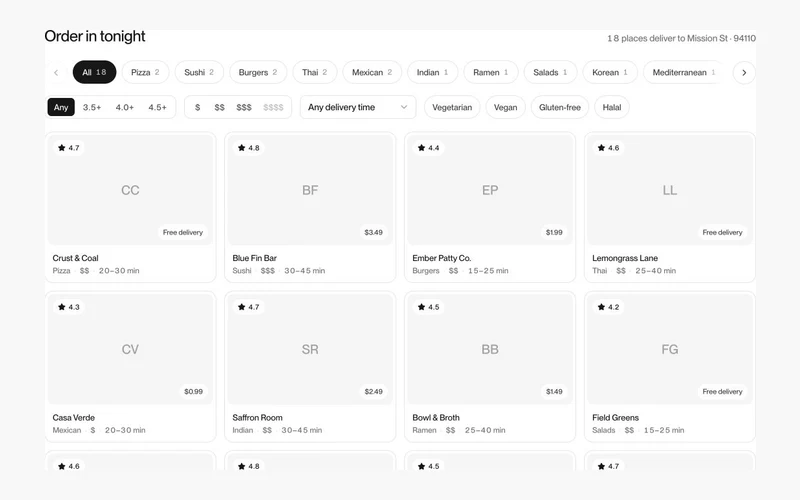This screenshot has width=800, height=500.
Task: Click the left chevron in cuisine row
Action: pyautogui.click(x=56, y=72)
